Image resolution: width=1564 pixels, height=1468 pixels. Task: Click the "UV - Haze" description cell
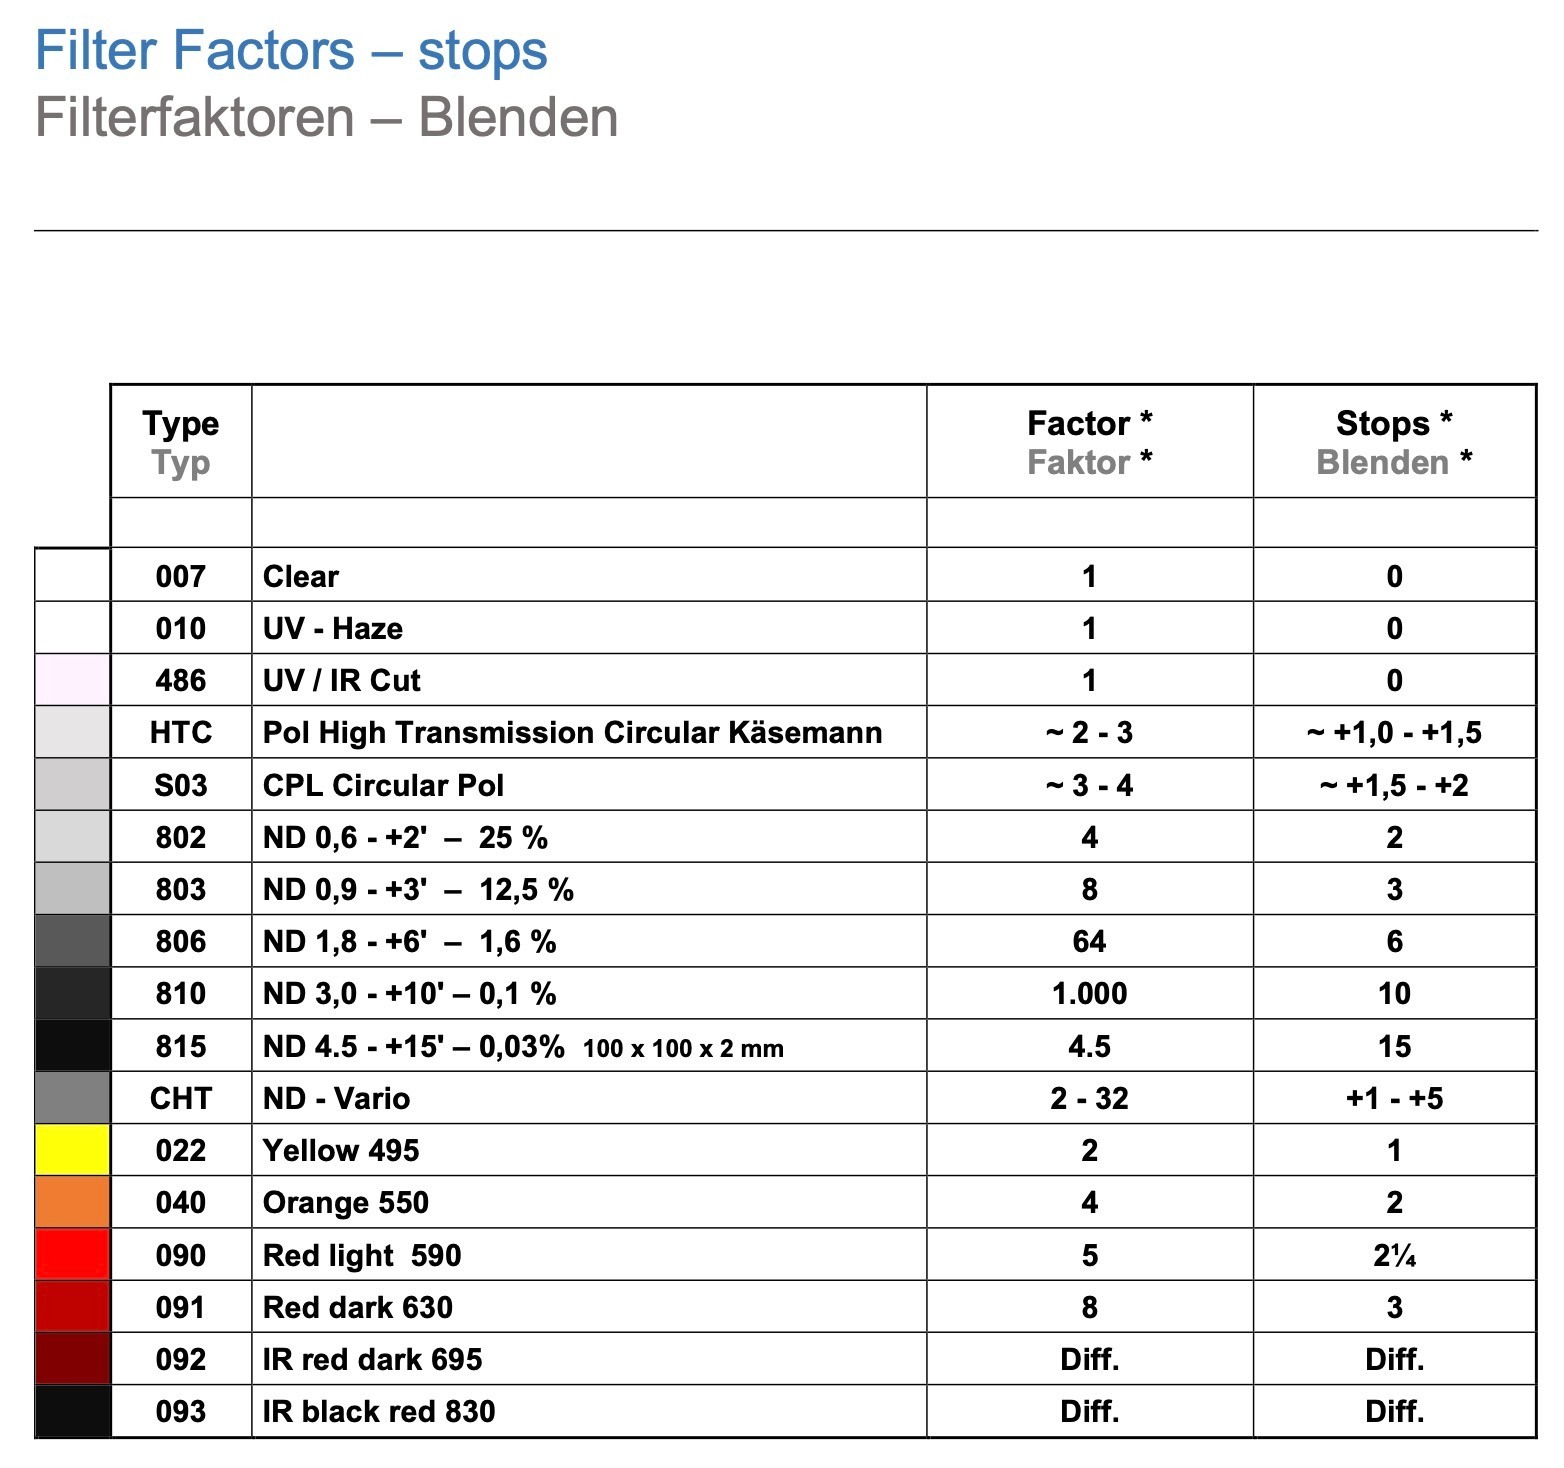click(x=332, y=629)
